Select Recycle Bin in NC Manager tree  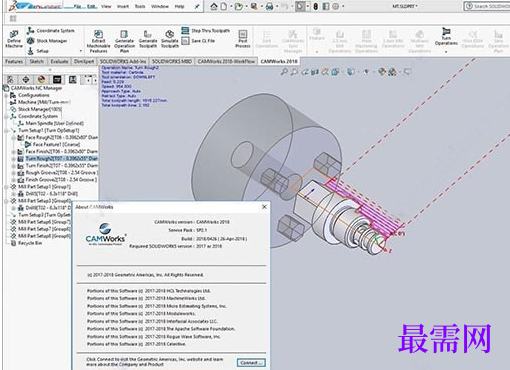pos(27,243)
